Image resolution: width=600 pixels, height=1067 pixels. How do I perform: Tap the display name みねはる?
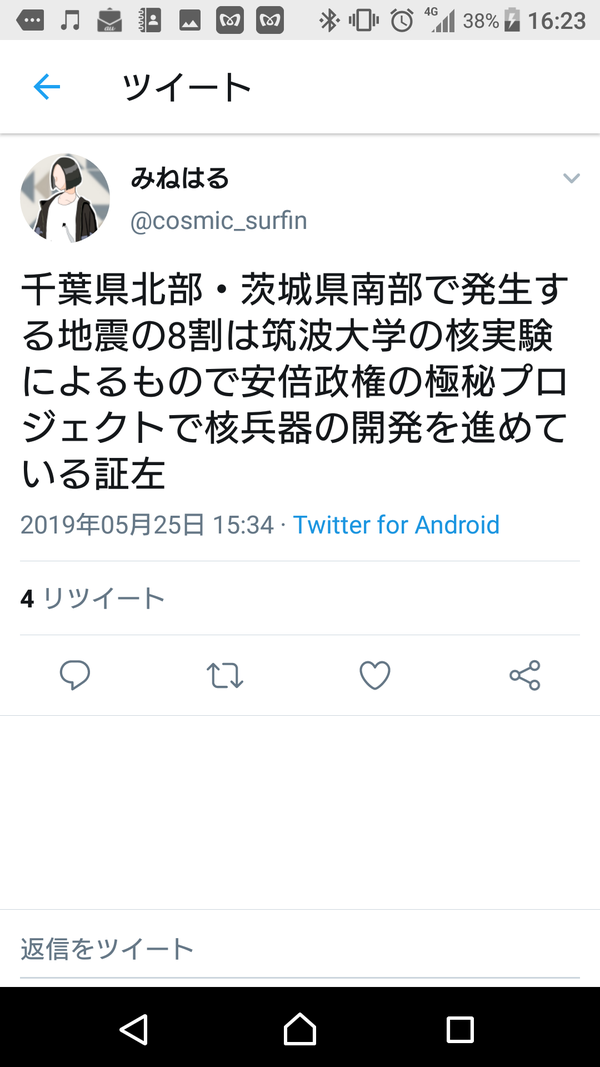click(x=180, y=178)
